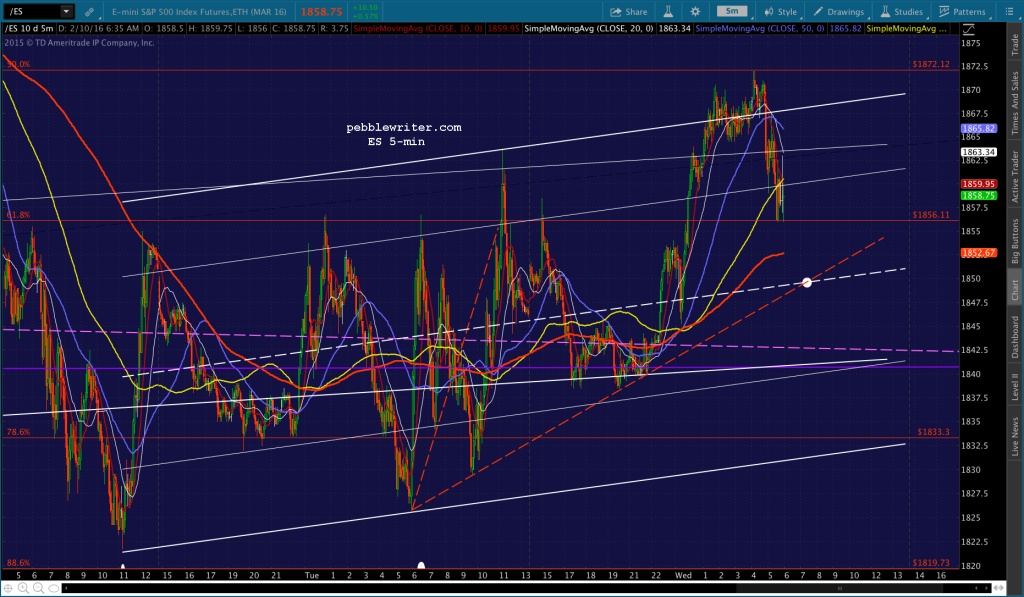Screen dimensions: 1024x597
Task: Expand the /ES symbol dropdown arrow
Action: point(66,12)
